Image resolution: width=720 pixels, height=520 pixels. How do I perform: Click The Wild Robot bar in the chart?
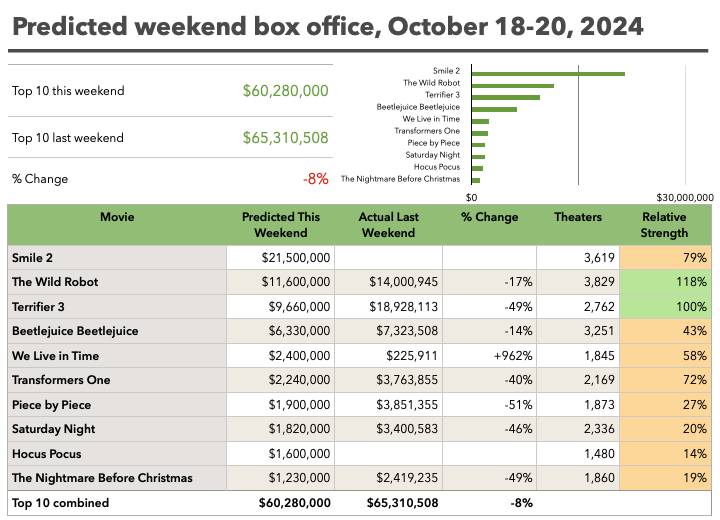click(x=512, y=85)
